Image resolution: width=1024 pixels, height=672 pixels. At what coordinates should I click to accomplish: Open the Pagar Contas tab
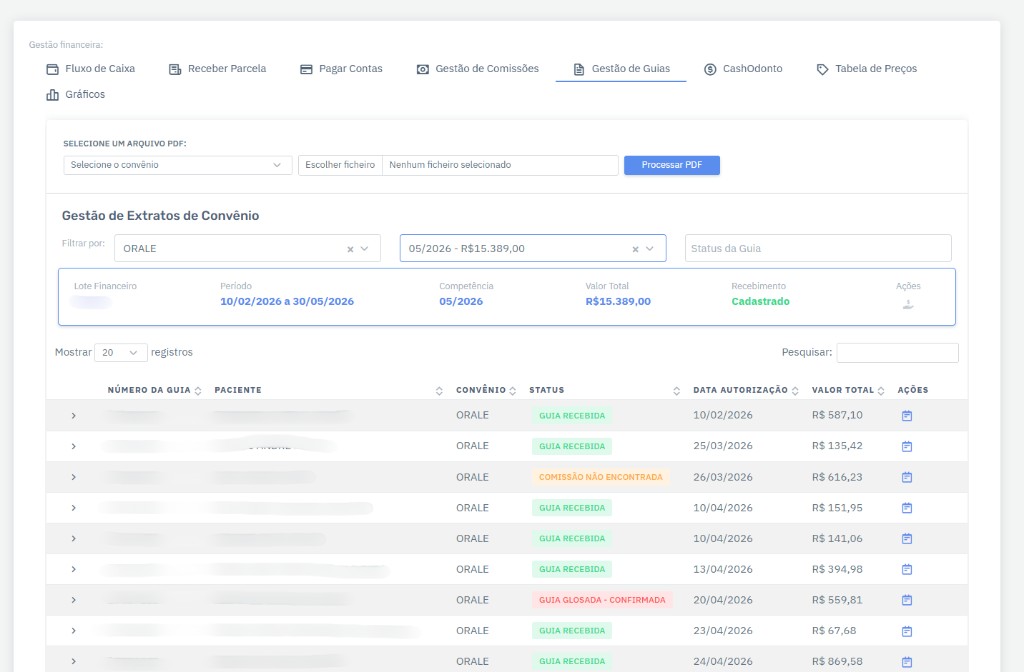(x=342, y=69)
